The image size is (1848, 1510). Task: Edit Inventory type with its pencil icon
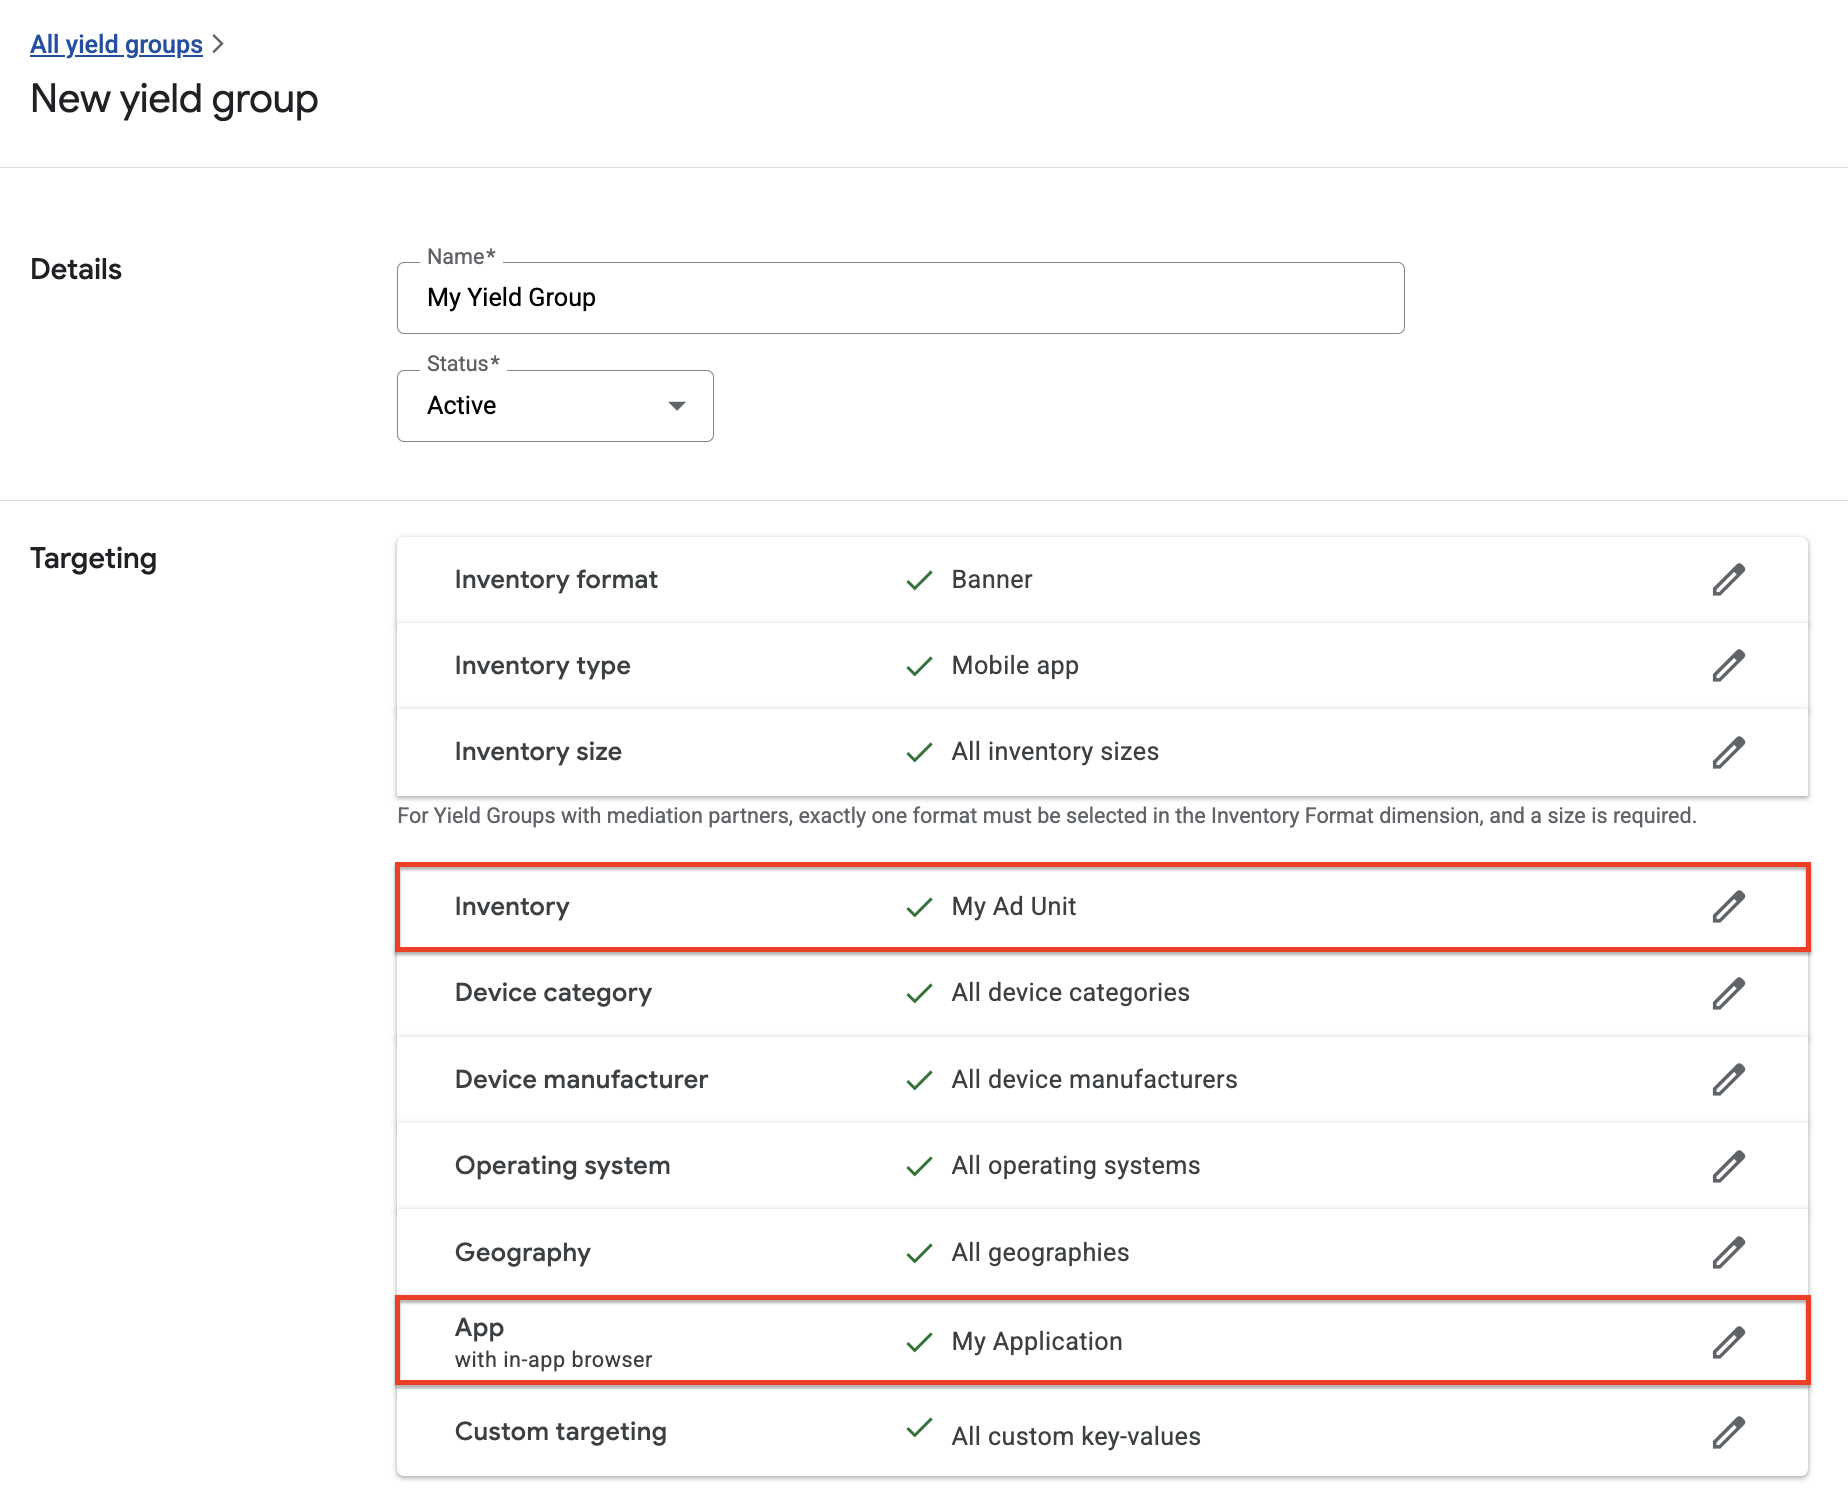click(1728, 666)
